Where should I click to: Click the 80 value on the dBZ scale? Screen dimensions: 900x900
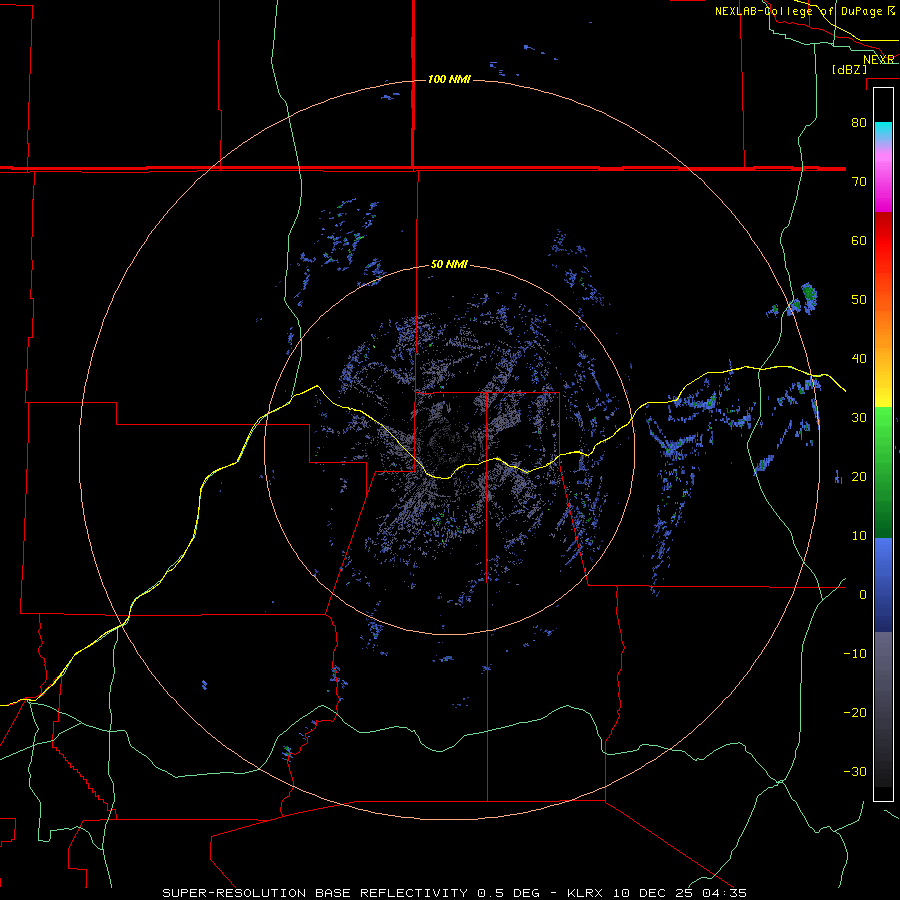coord(859,122)
